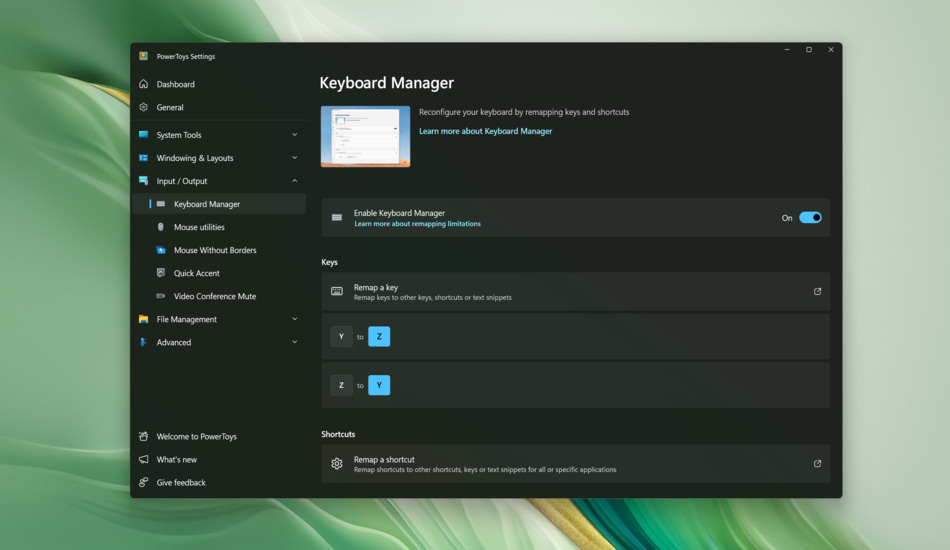Click the Give feedback icon

144,482
